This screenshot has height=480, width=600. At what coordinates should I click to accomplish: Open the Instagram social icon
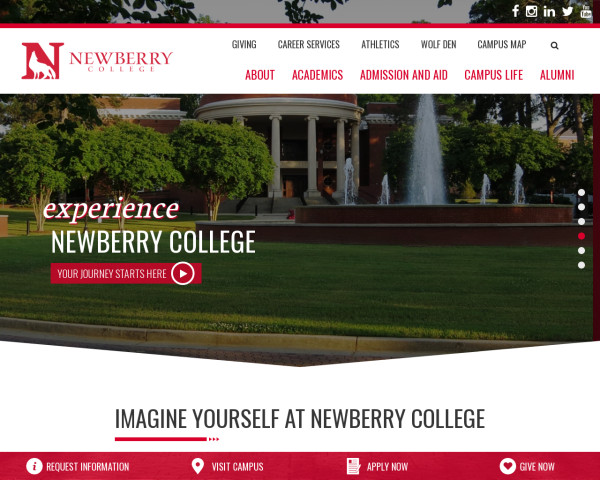point(531,11)
